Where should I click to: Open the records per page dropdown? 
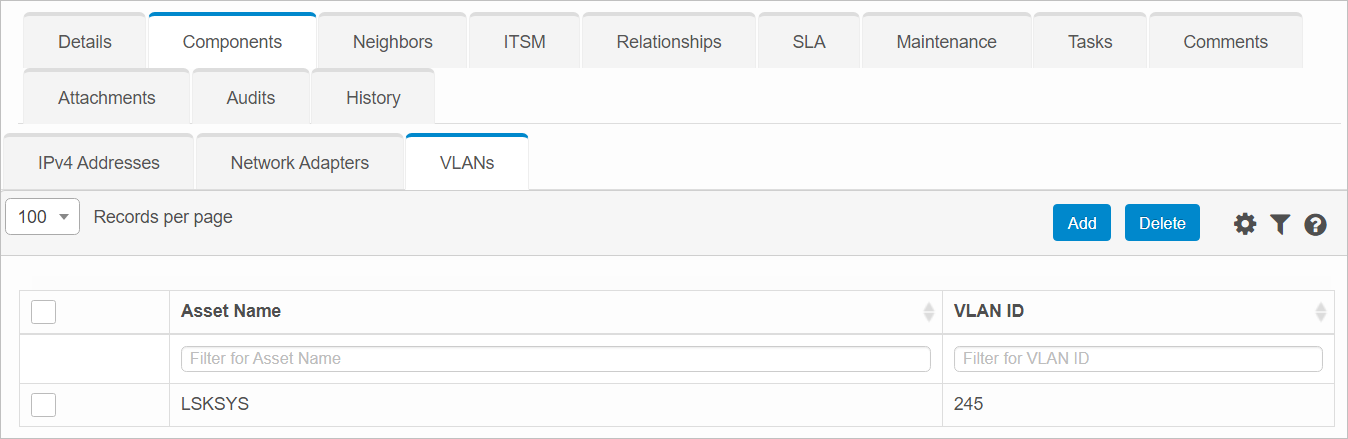tap(43, 217)
